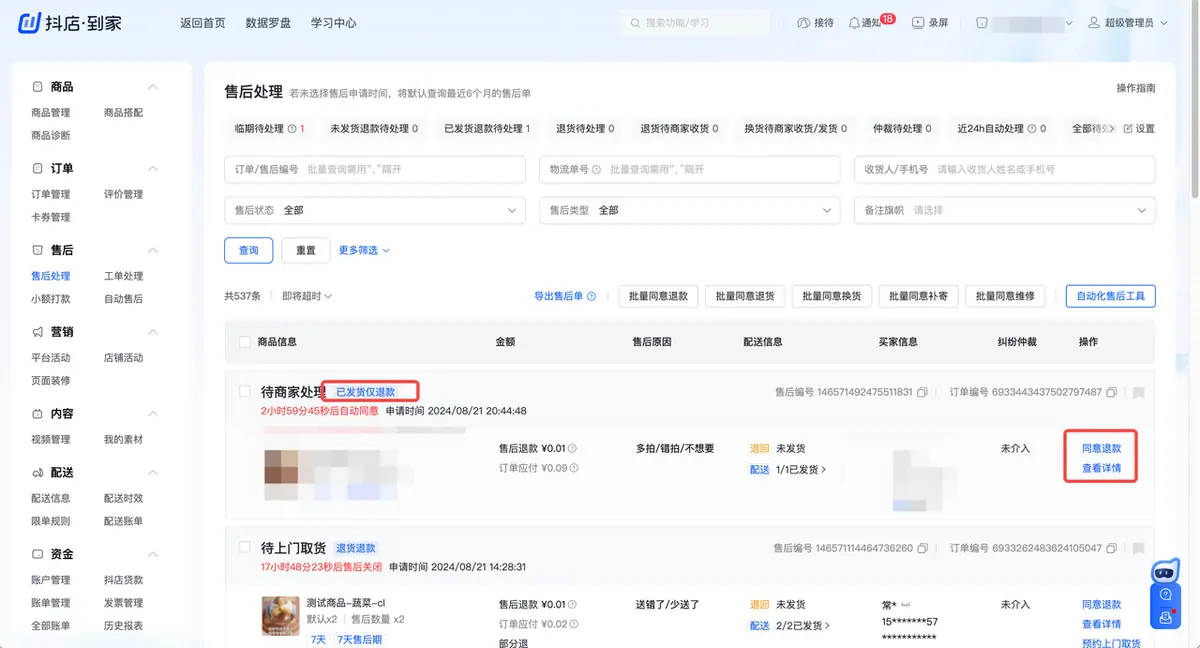Click the 售后 section icon in sidebar
The height and width of the screenshot is (648, 1200).
click(x=38, y=250)
